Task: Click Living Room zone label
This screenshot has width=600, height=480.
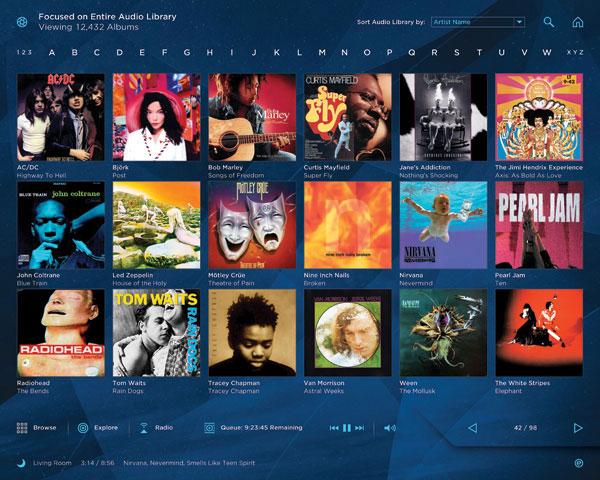Action: 52,463
